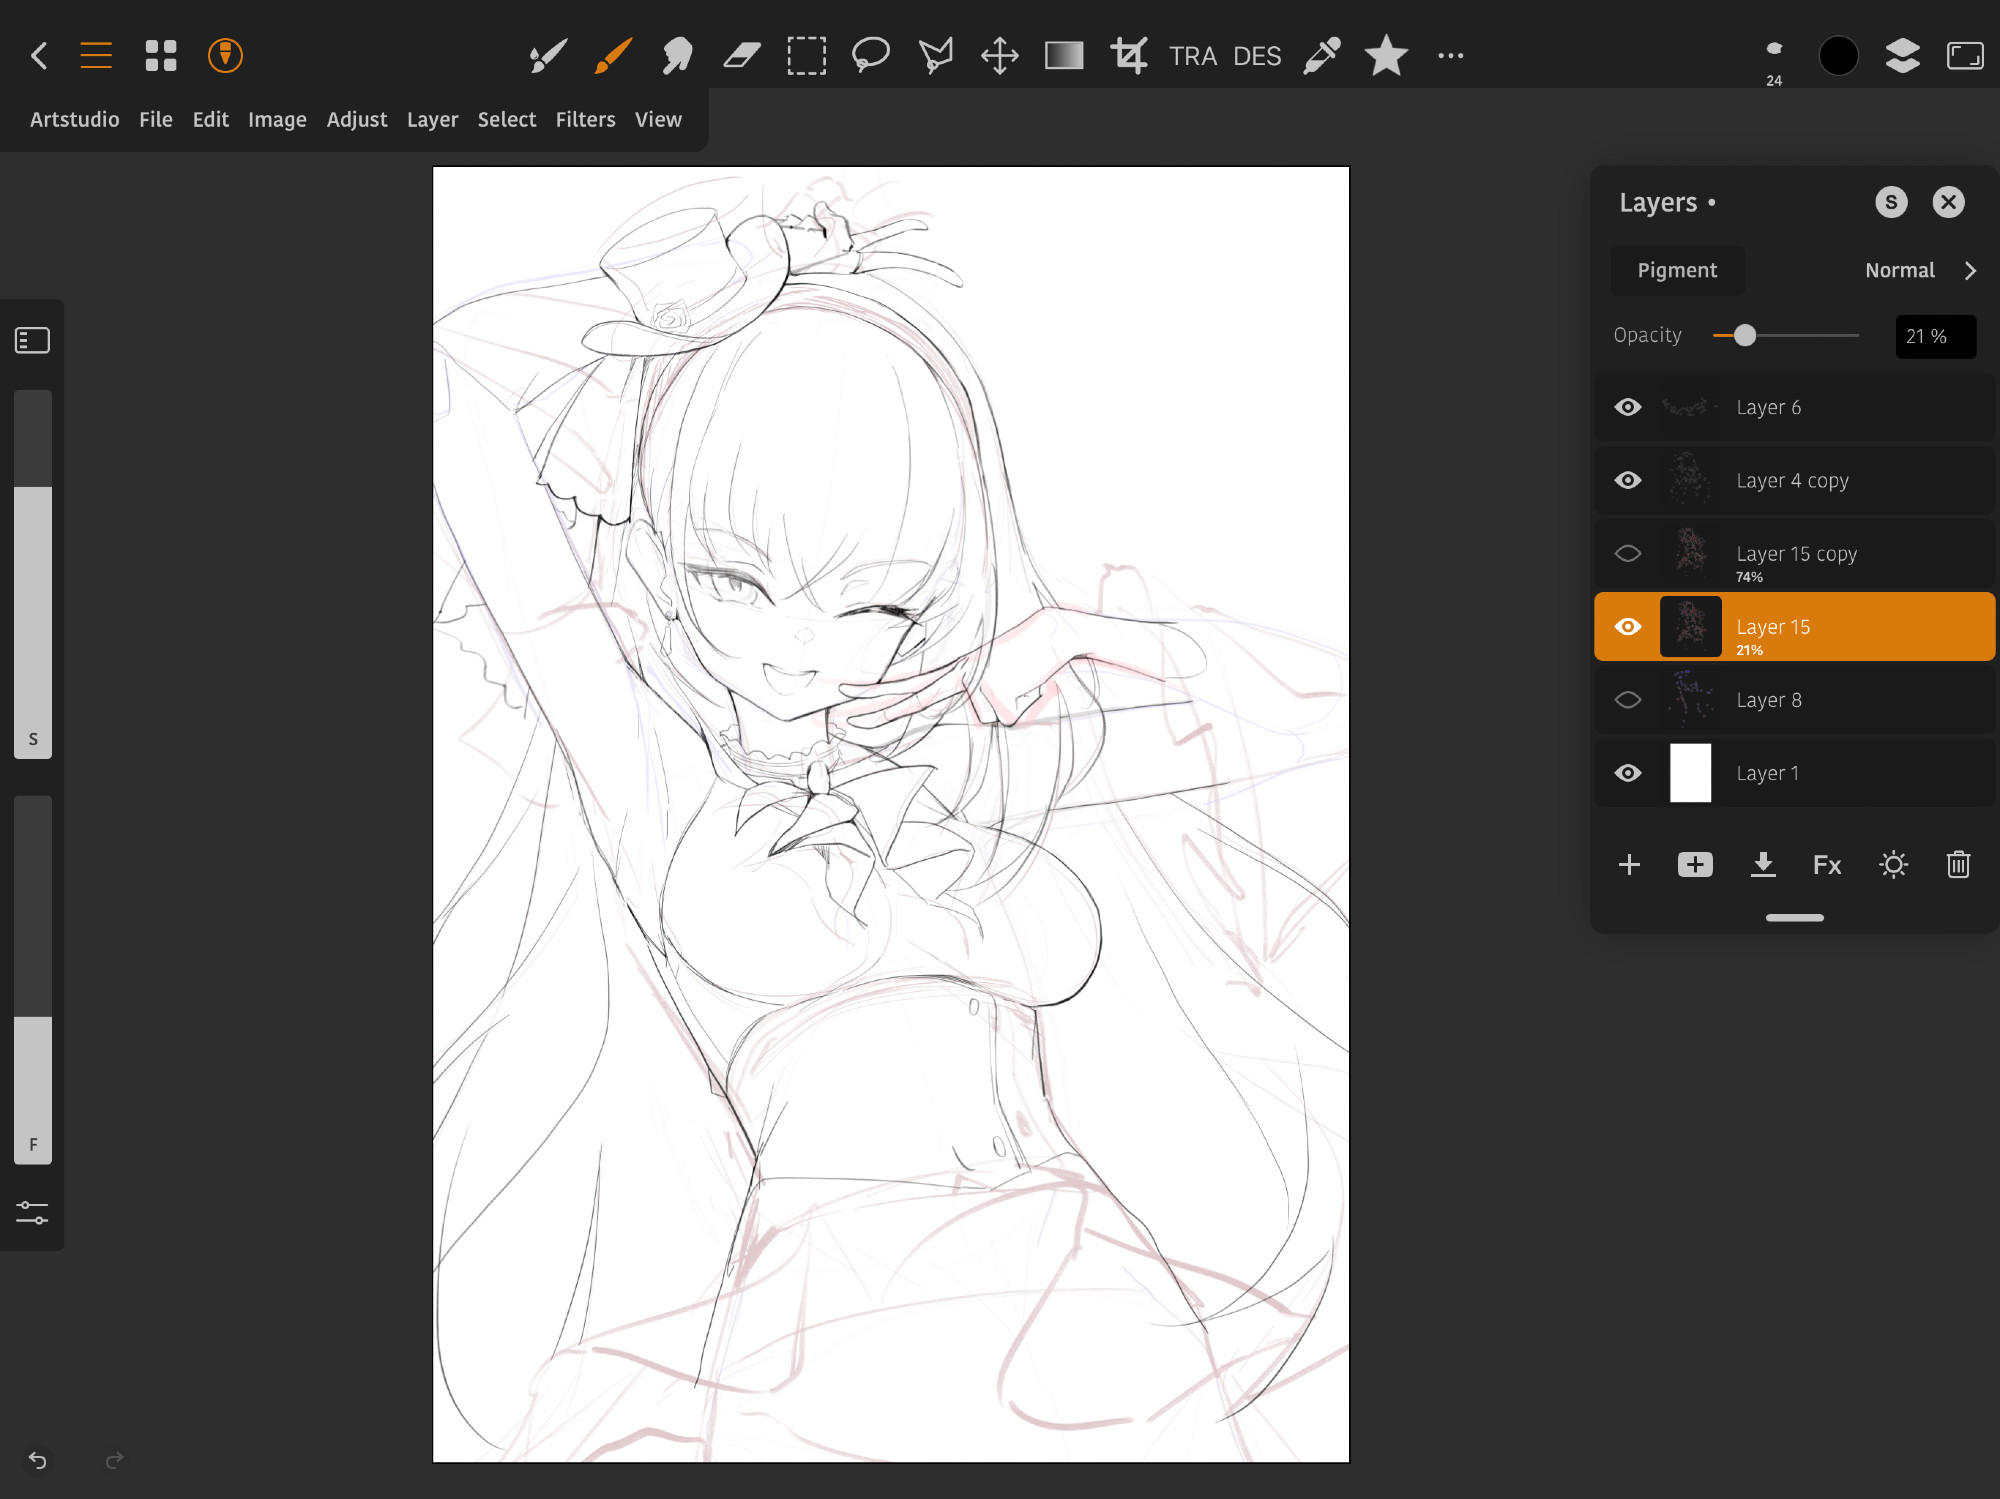This screenshot has width=2000, height=1499.
Task: Open the View menu
Action: click(x=658, y=119)
